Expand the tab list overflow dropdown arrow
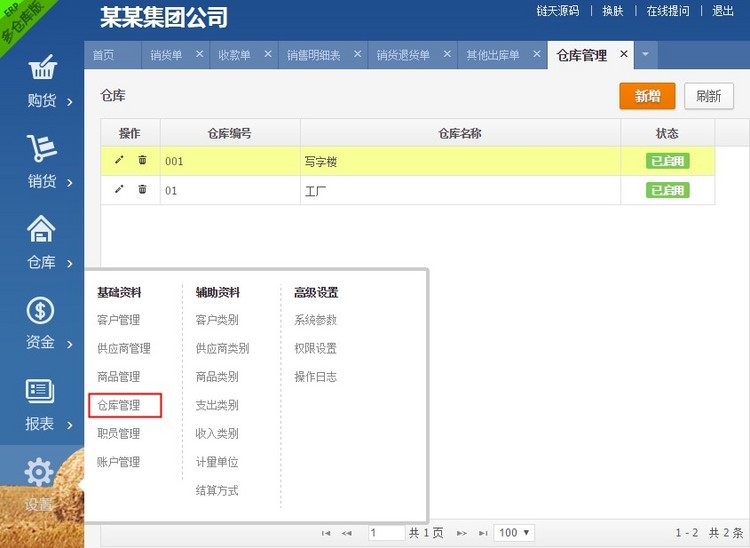 tap(646, 54)
